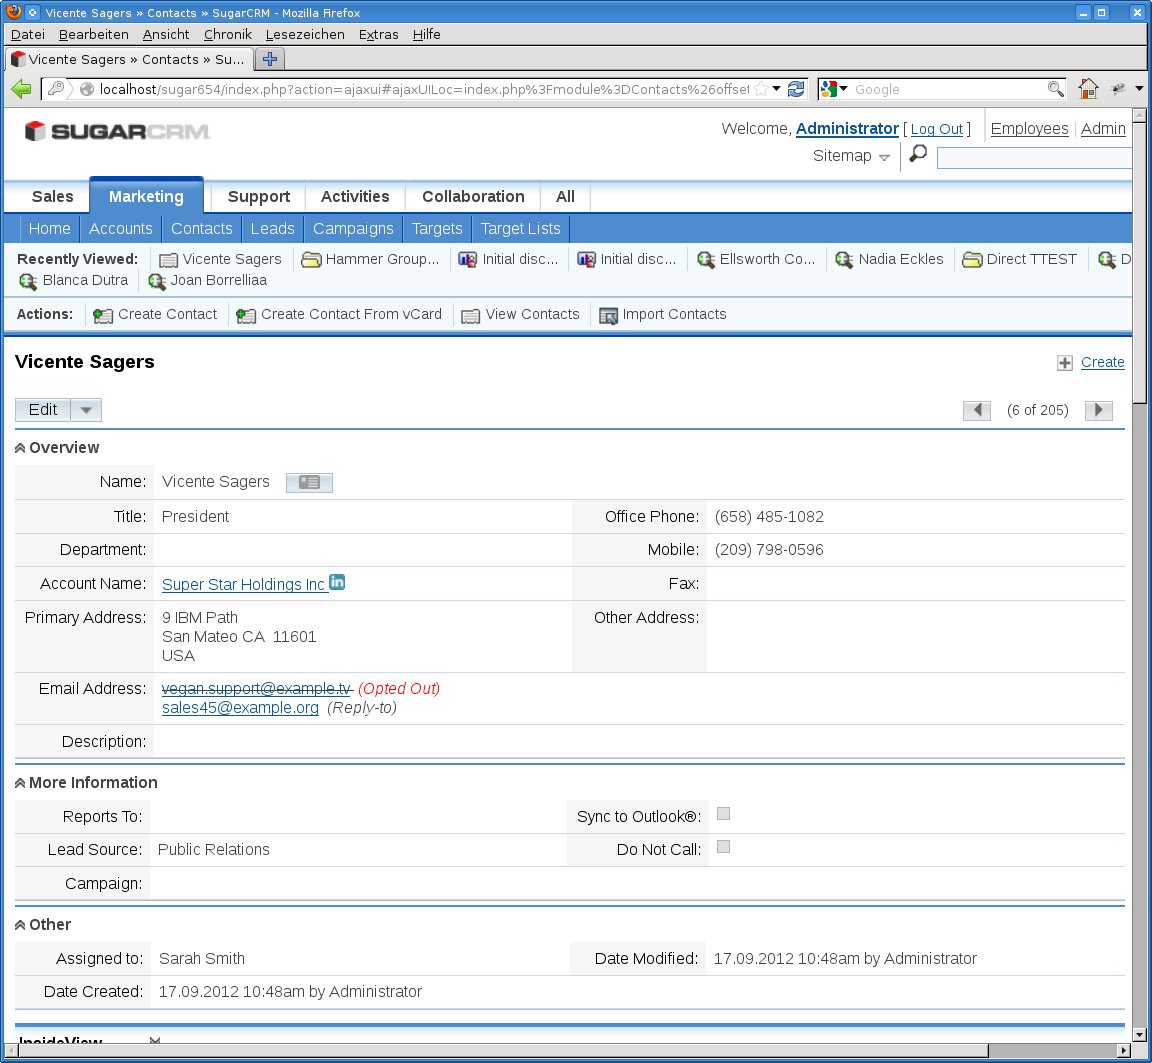Click the Import Contacts icon in Actions
Image resolution: width=1152 pixels, height=1063 pixels.
click(608, 315)
